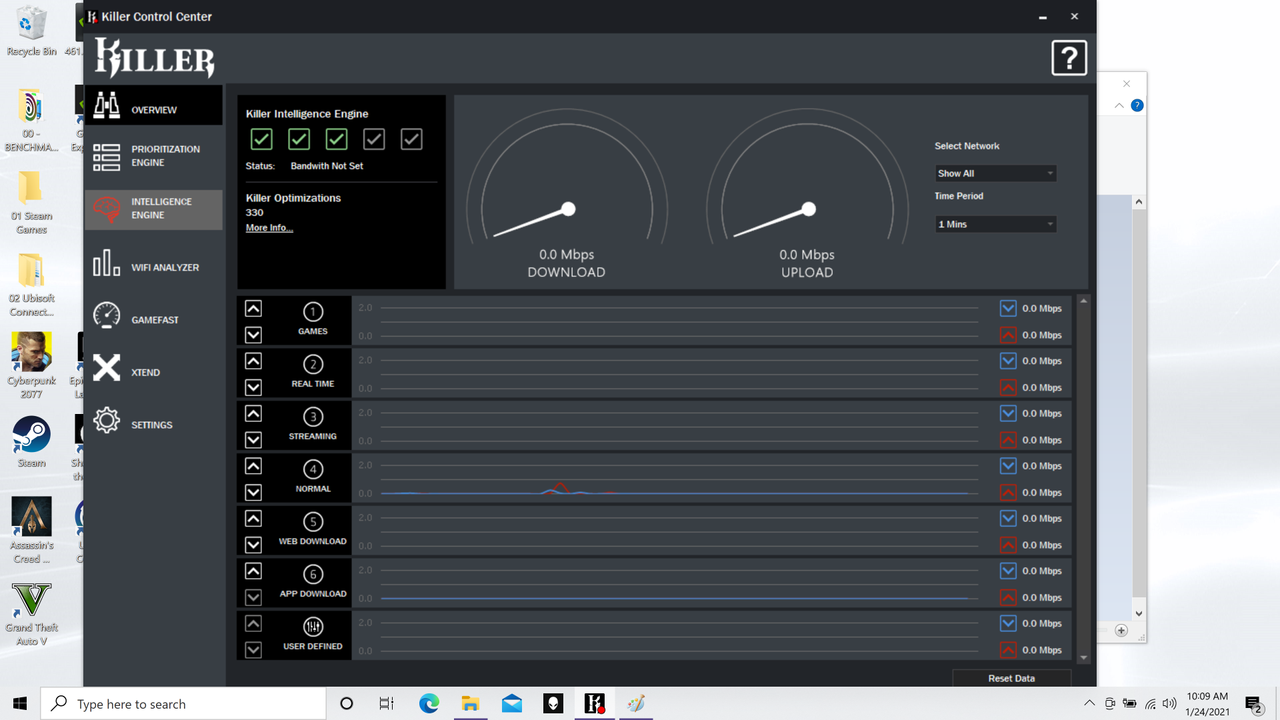
Task: Select the Intelligence Engine brain icon
Action: click(107, 209)
